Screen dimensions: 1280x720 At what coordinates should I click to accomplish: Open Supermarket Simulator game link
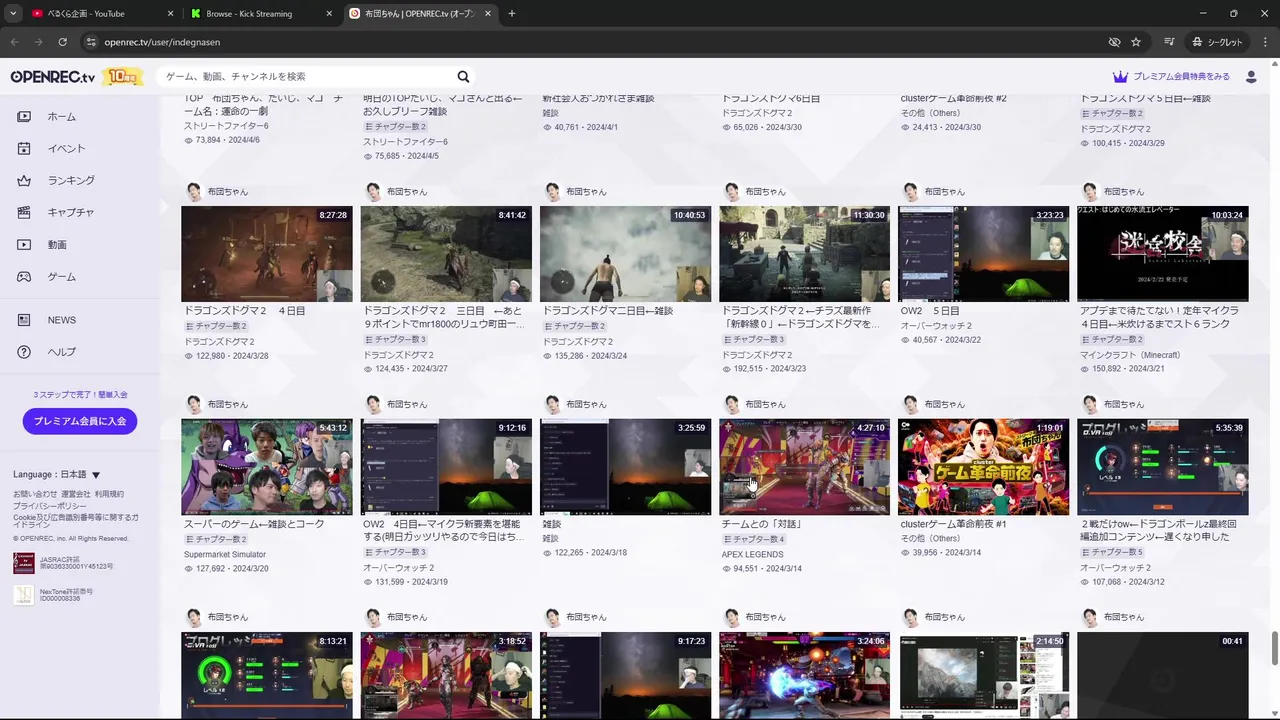[225, 554]
